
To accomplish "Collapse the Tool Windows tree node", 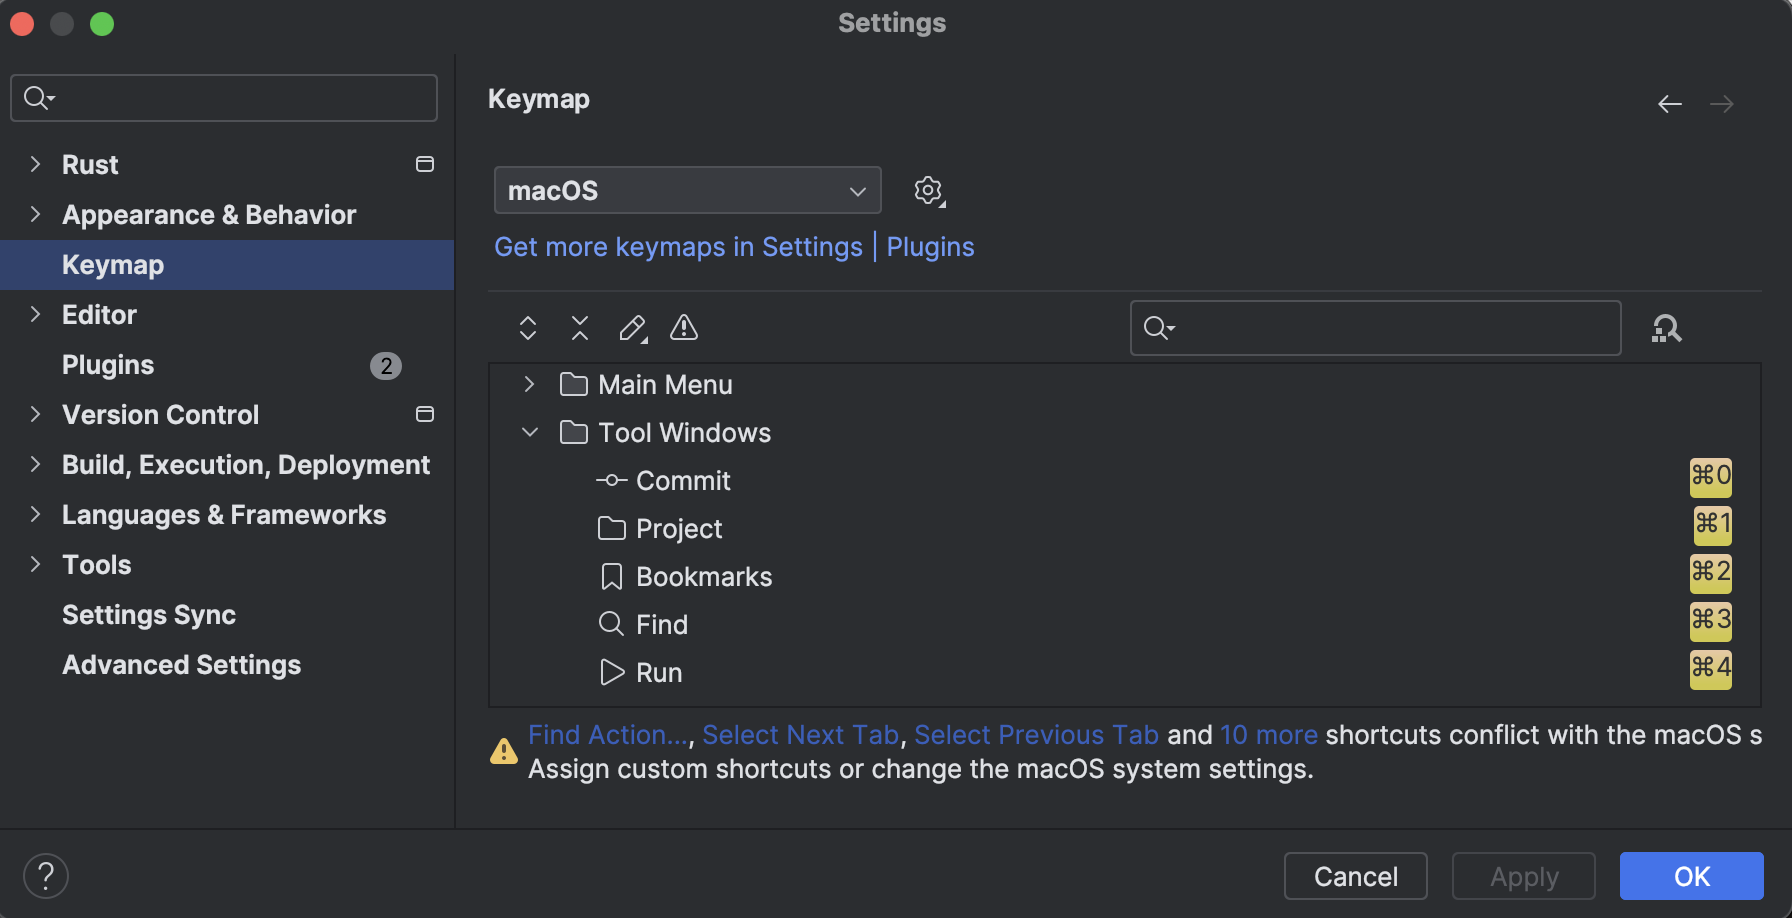I will tap(529, 432).
